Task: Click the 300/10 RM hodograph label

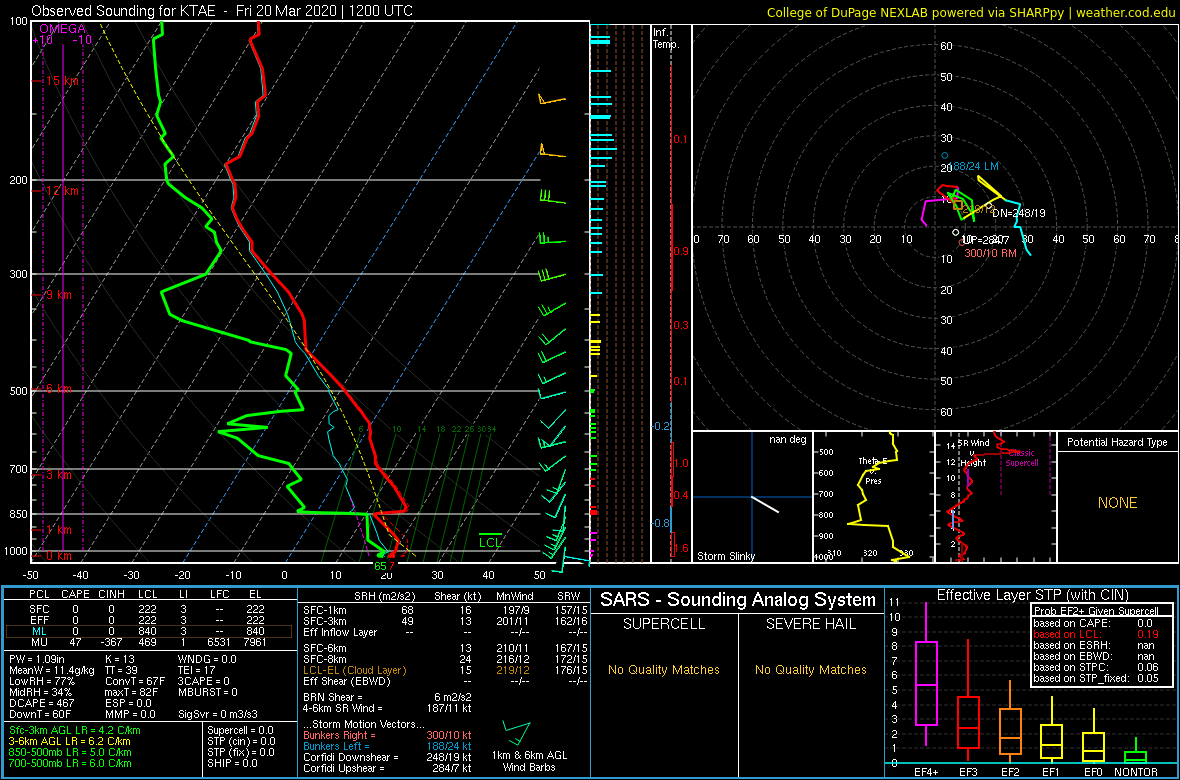Action: (x=990, y=254)
